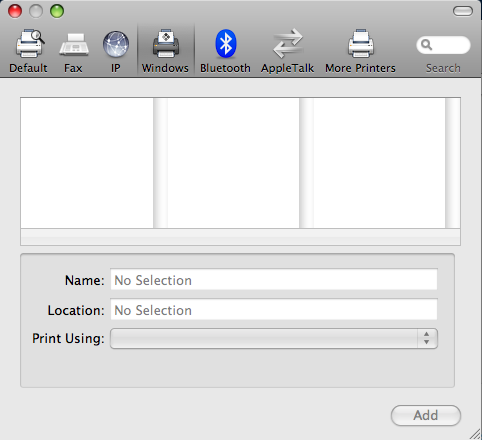The image size is (482, 440).
Task: Open the Print Using popup menu
Action: [274, 339]
